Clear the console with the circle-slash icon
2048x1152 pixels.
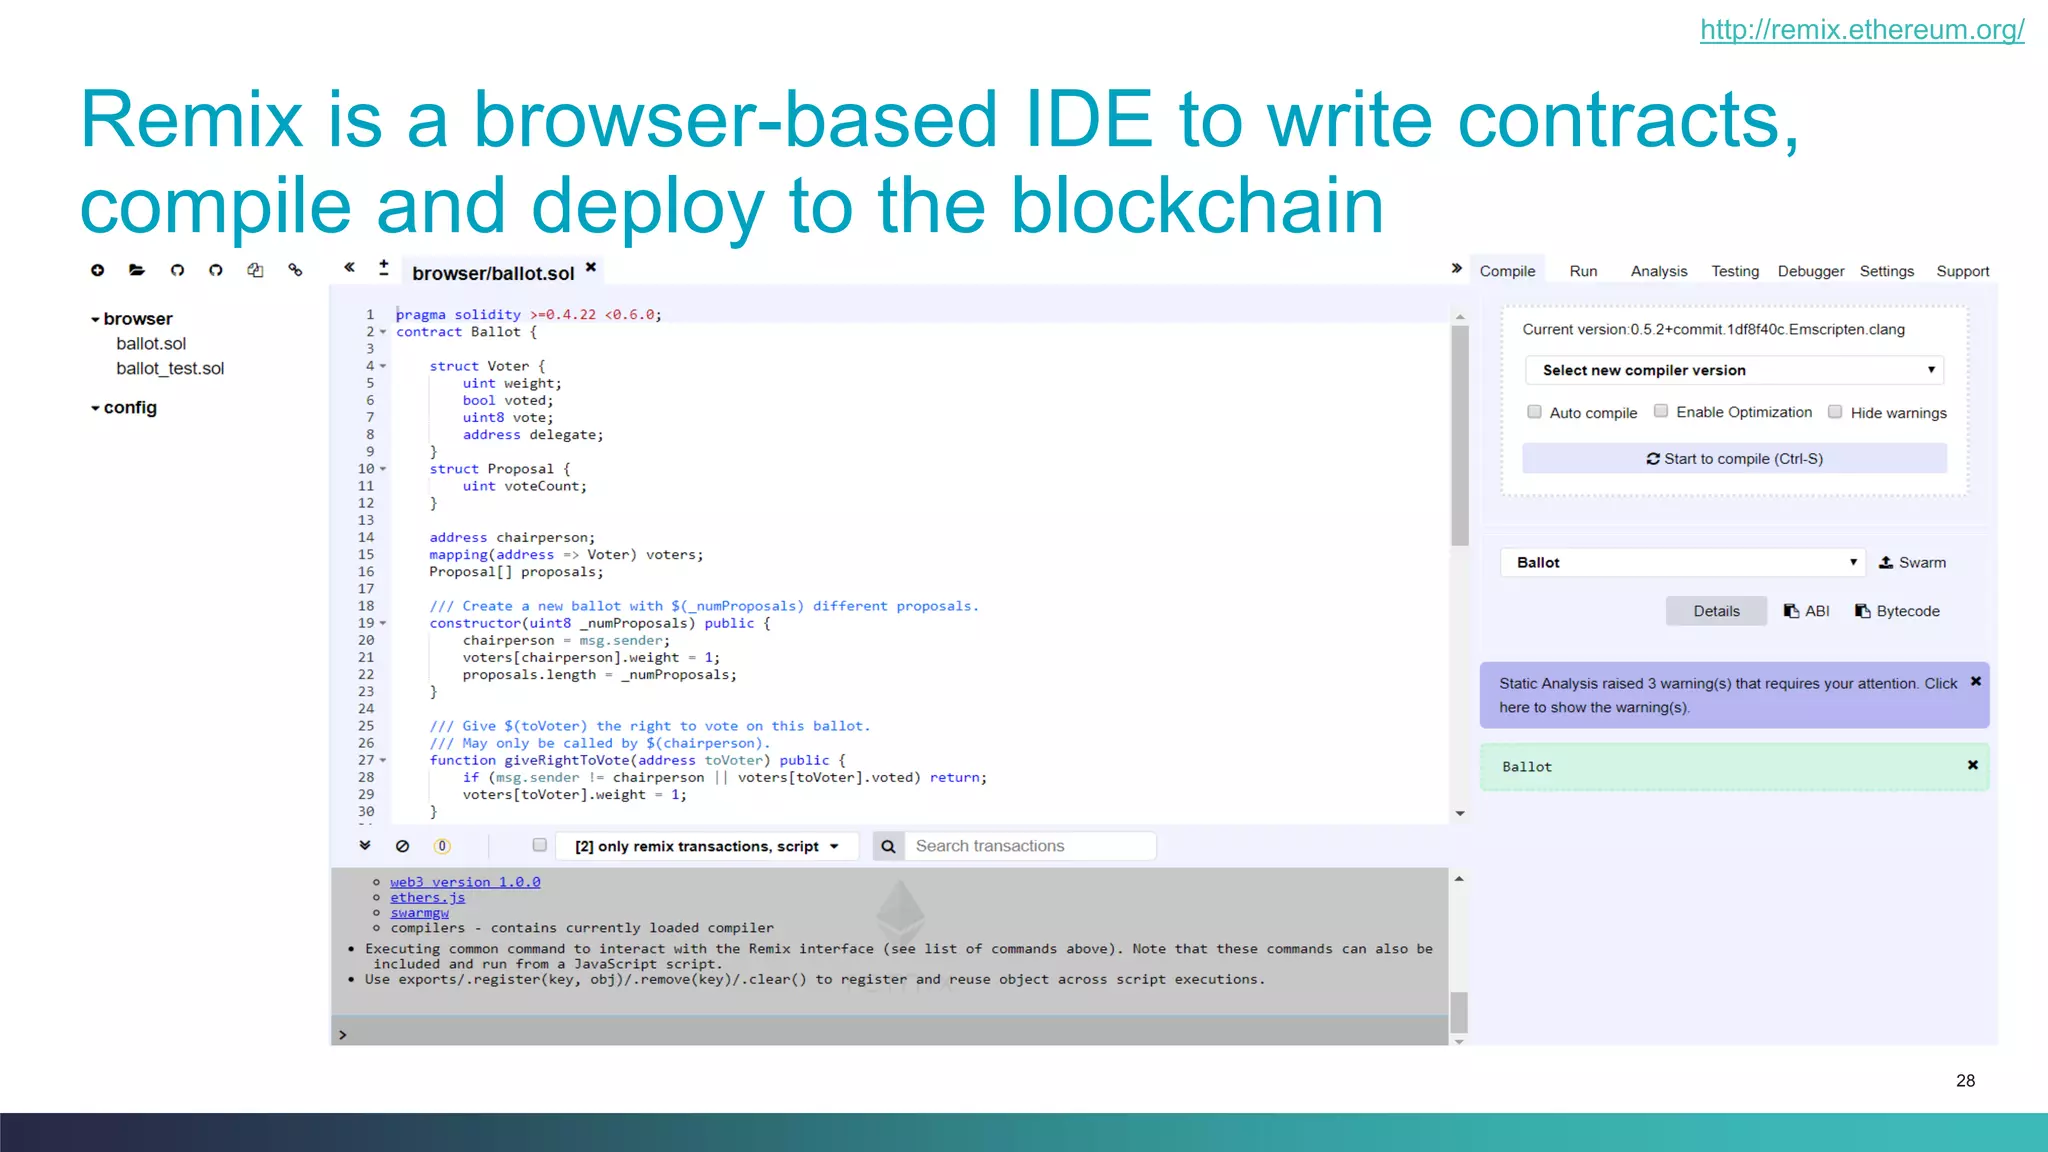pos(402,846)
